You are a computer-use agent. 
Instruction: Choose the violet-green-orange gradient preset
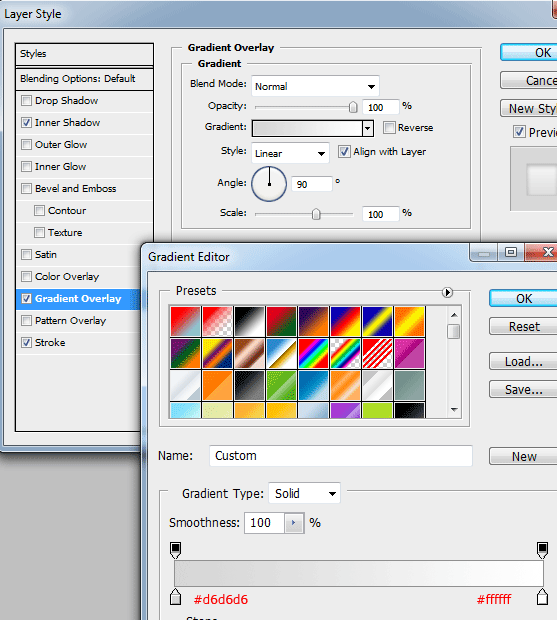(185, 353)
